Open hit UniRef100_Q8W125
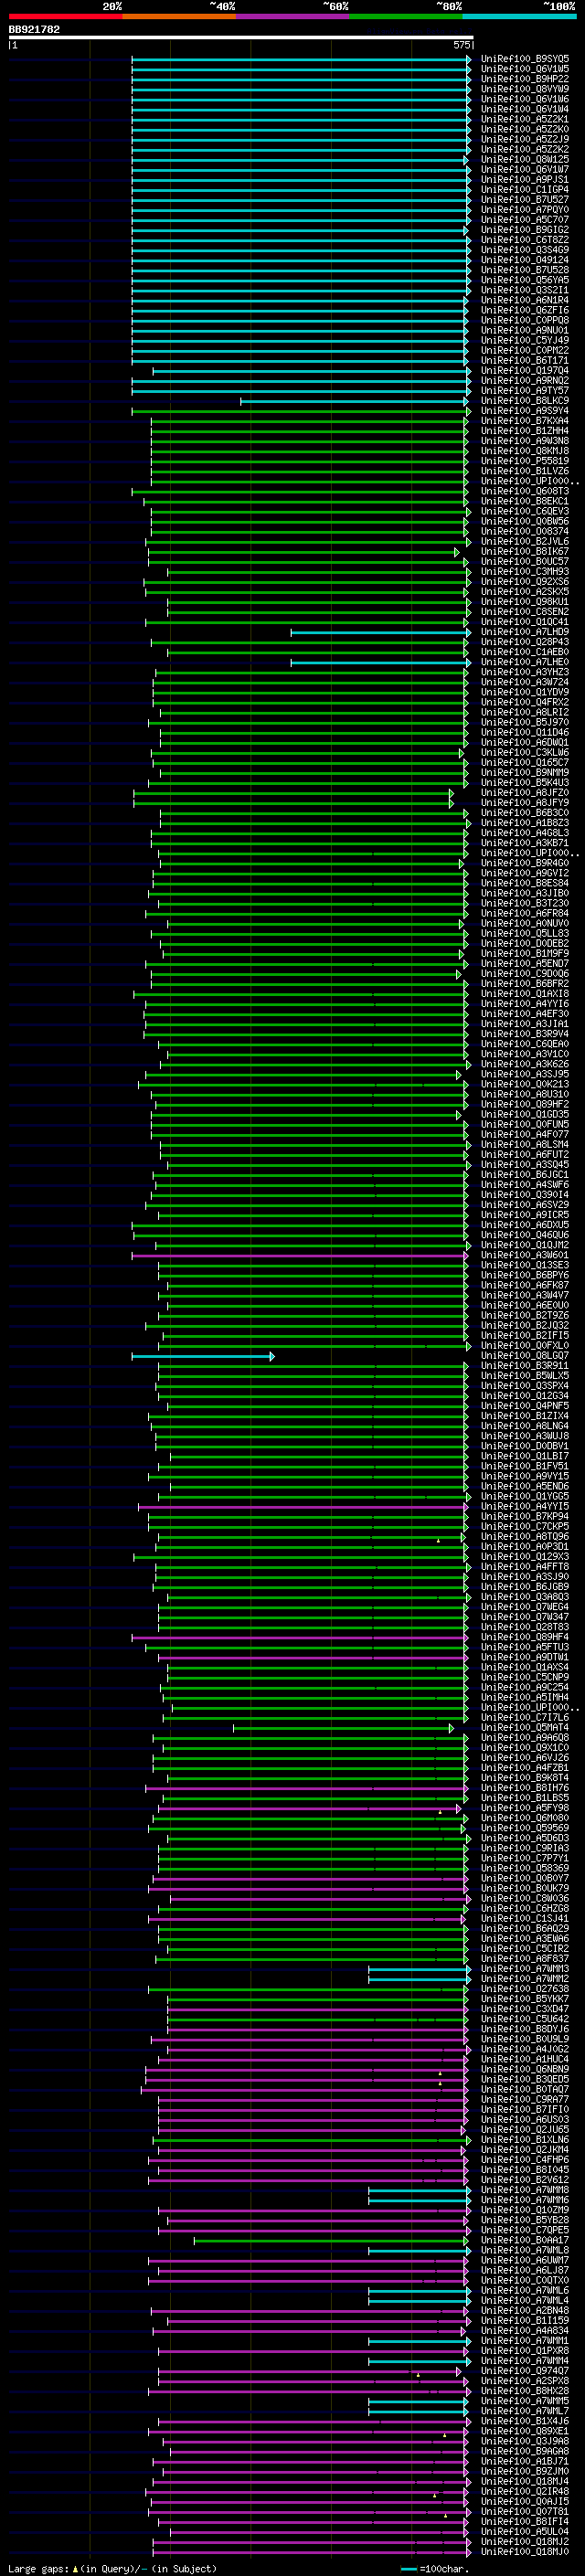Viewport: 585px width, 2576px height. [x=525, y=159]
